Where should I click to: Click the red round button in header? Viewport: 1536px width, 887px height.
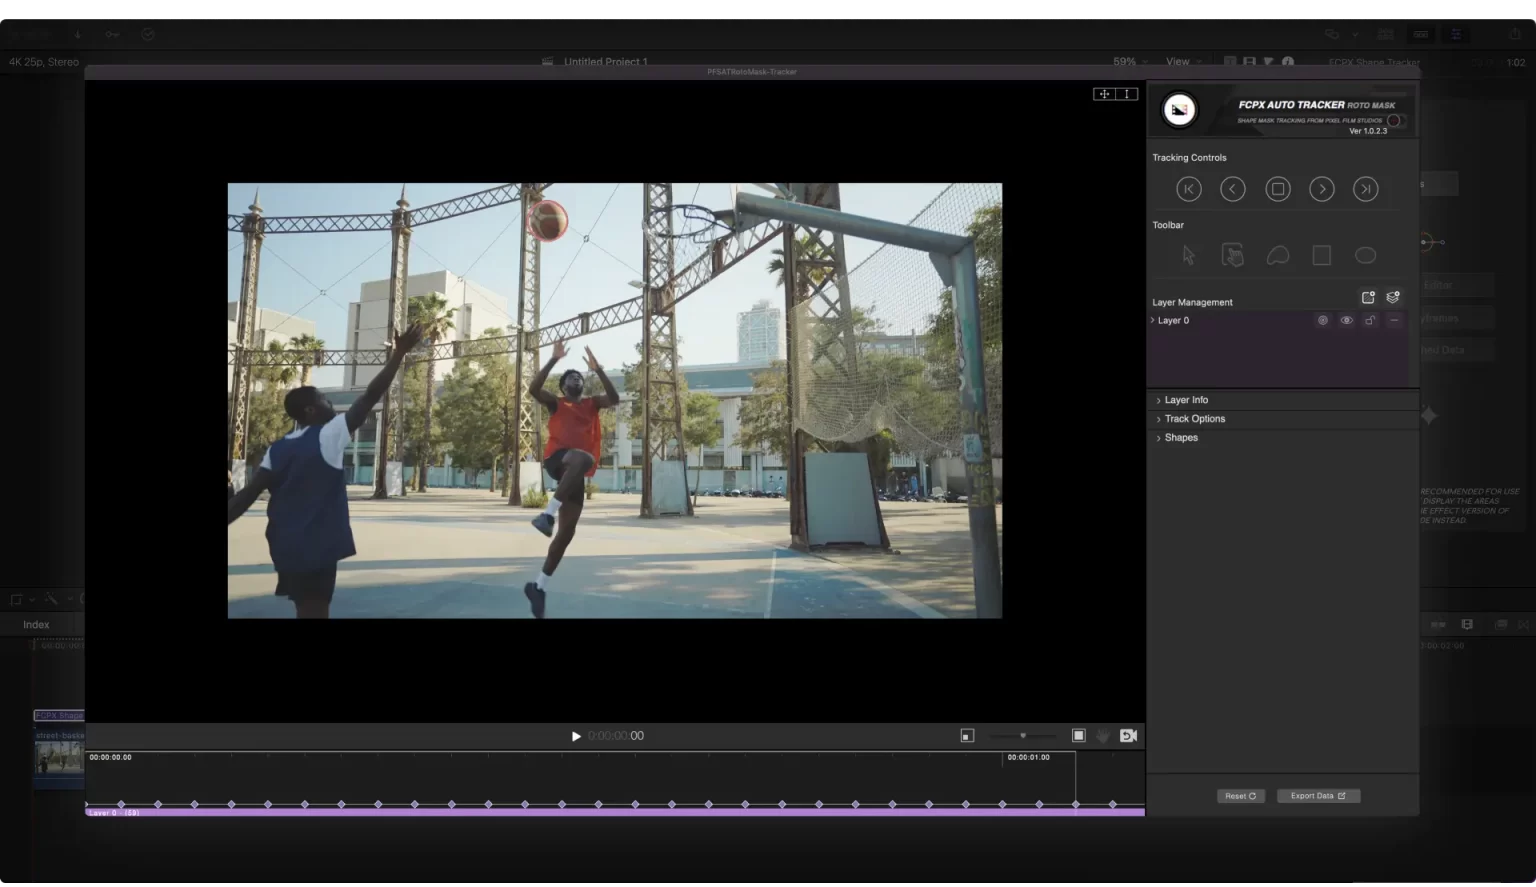(x=1394, y=121)
